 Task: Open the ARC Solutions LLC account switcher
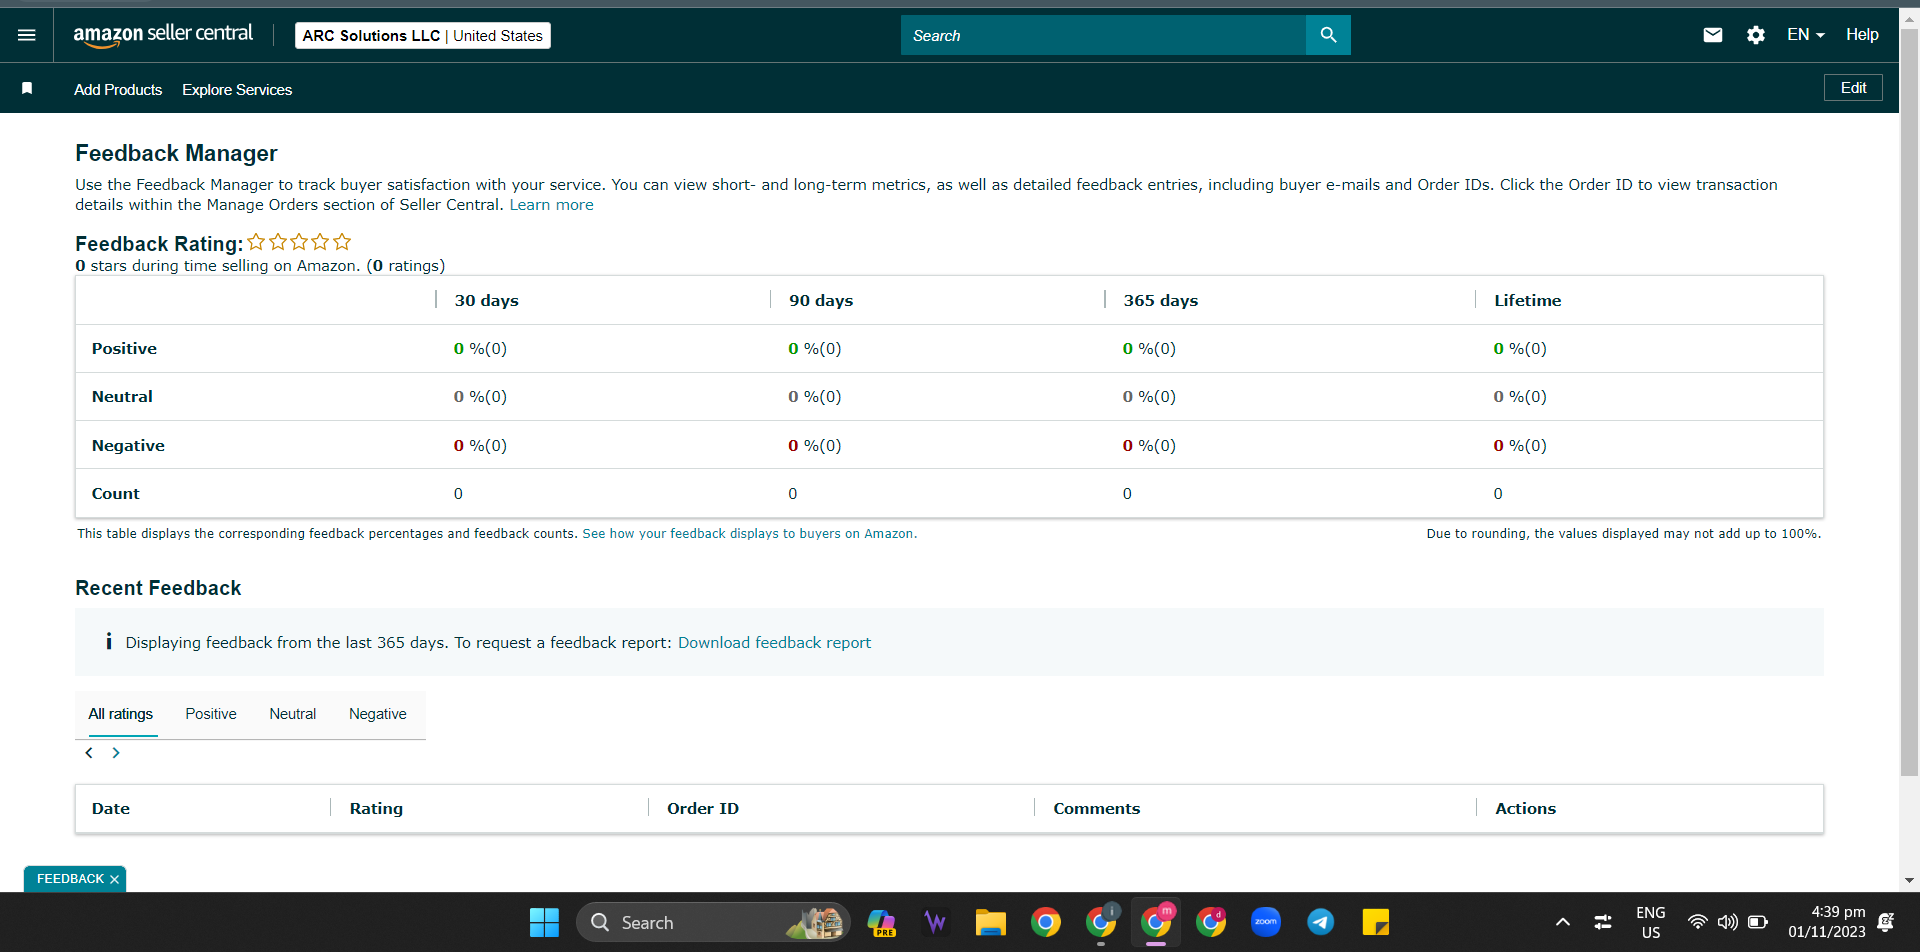423,35
